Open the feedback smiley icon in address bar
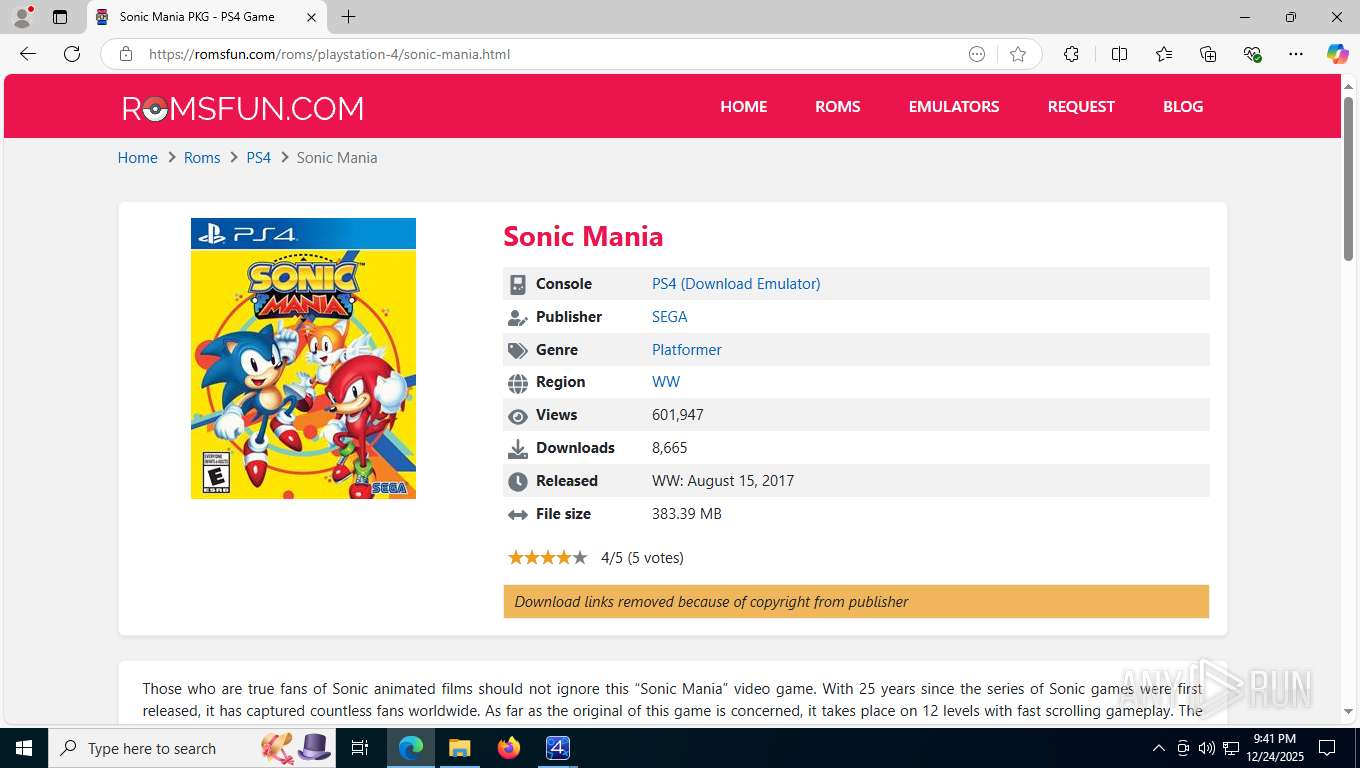The height and width of the screenshot is (768, 1360). click(x=977, y=54)
